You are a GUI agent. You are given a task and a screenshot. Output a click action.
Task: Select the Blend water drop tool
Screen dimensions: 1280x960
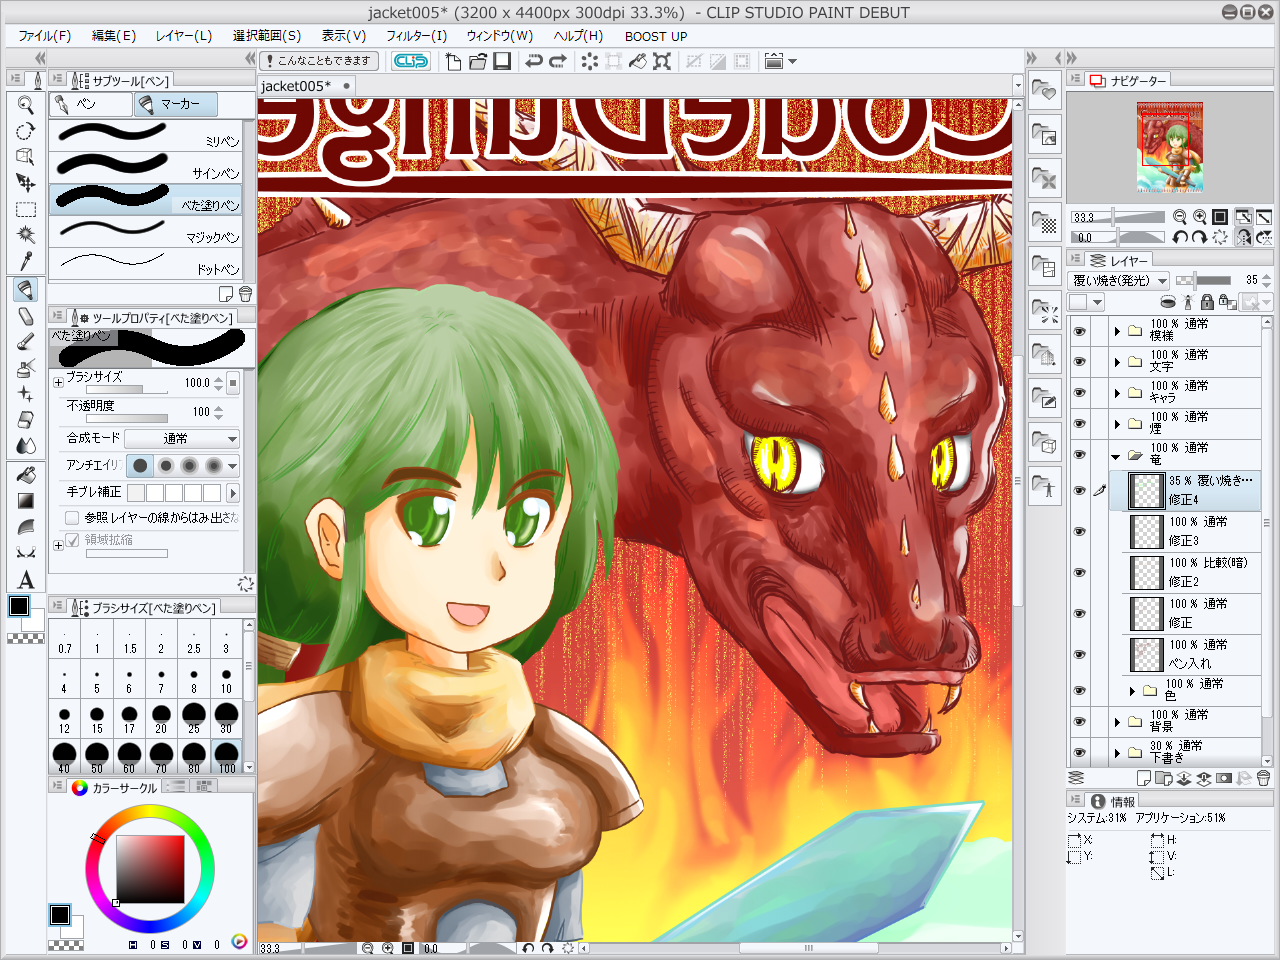pos(26,446)
